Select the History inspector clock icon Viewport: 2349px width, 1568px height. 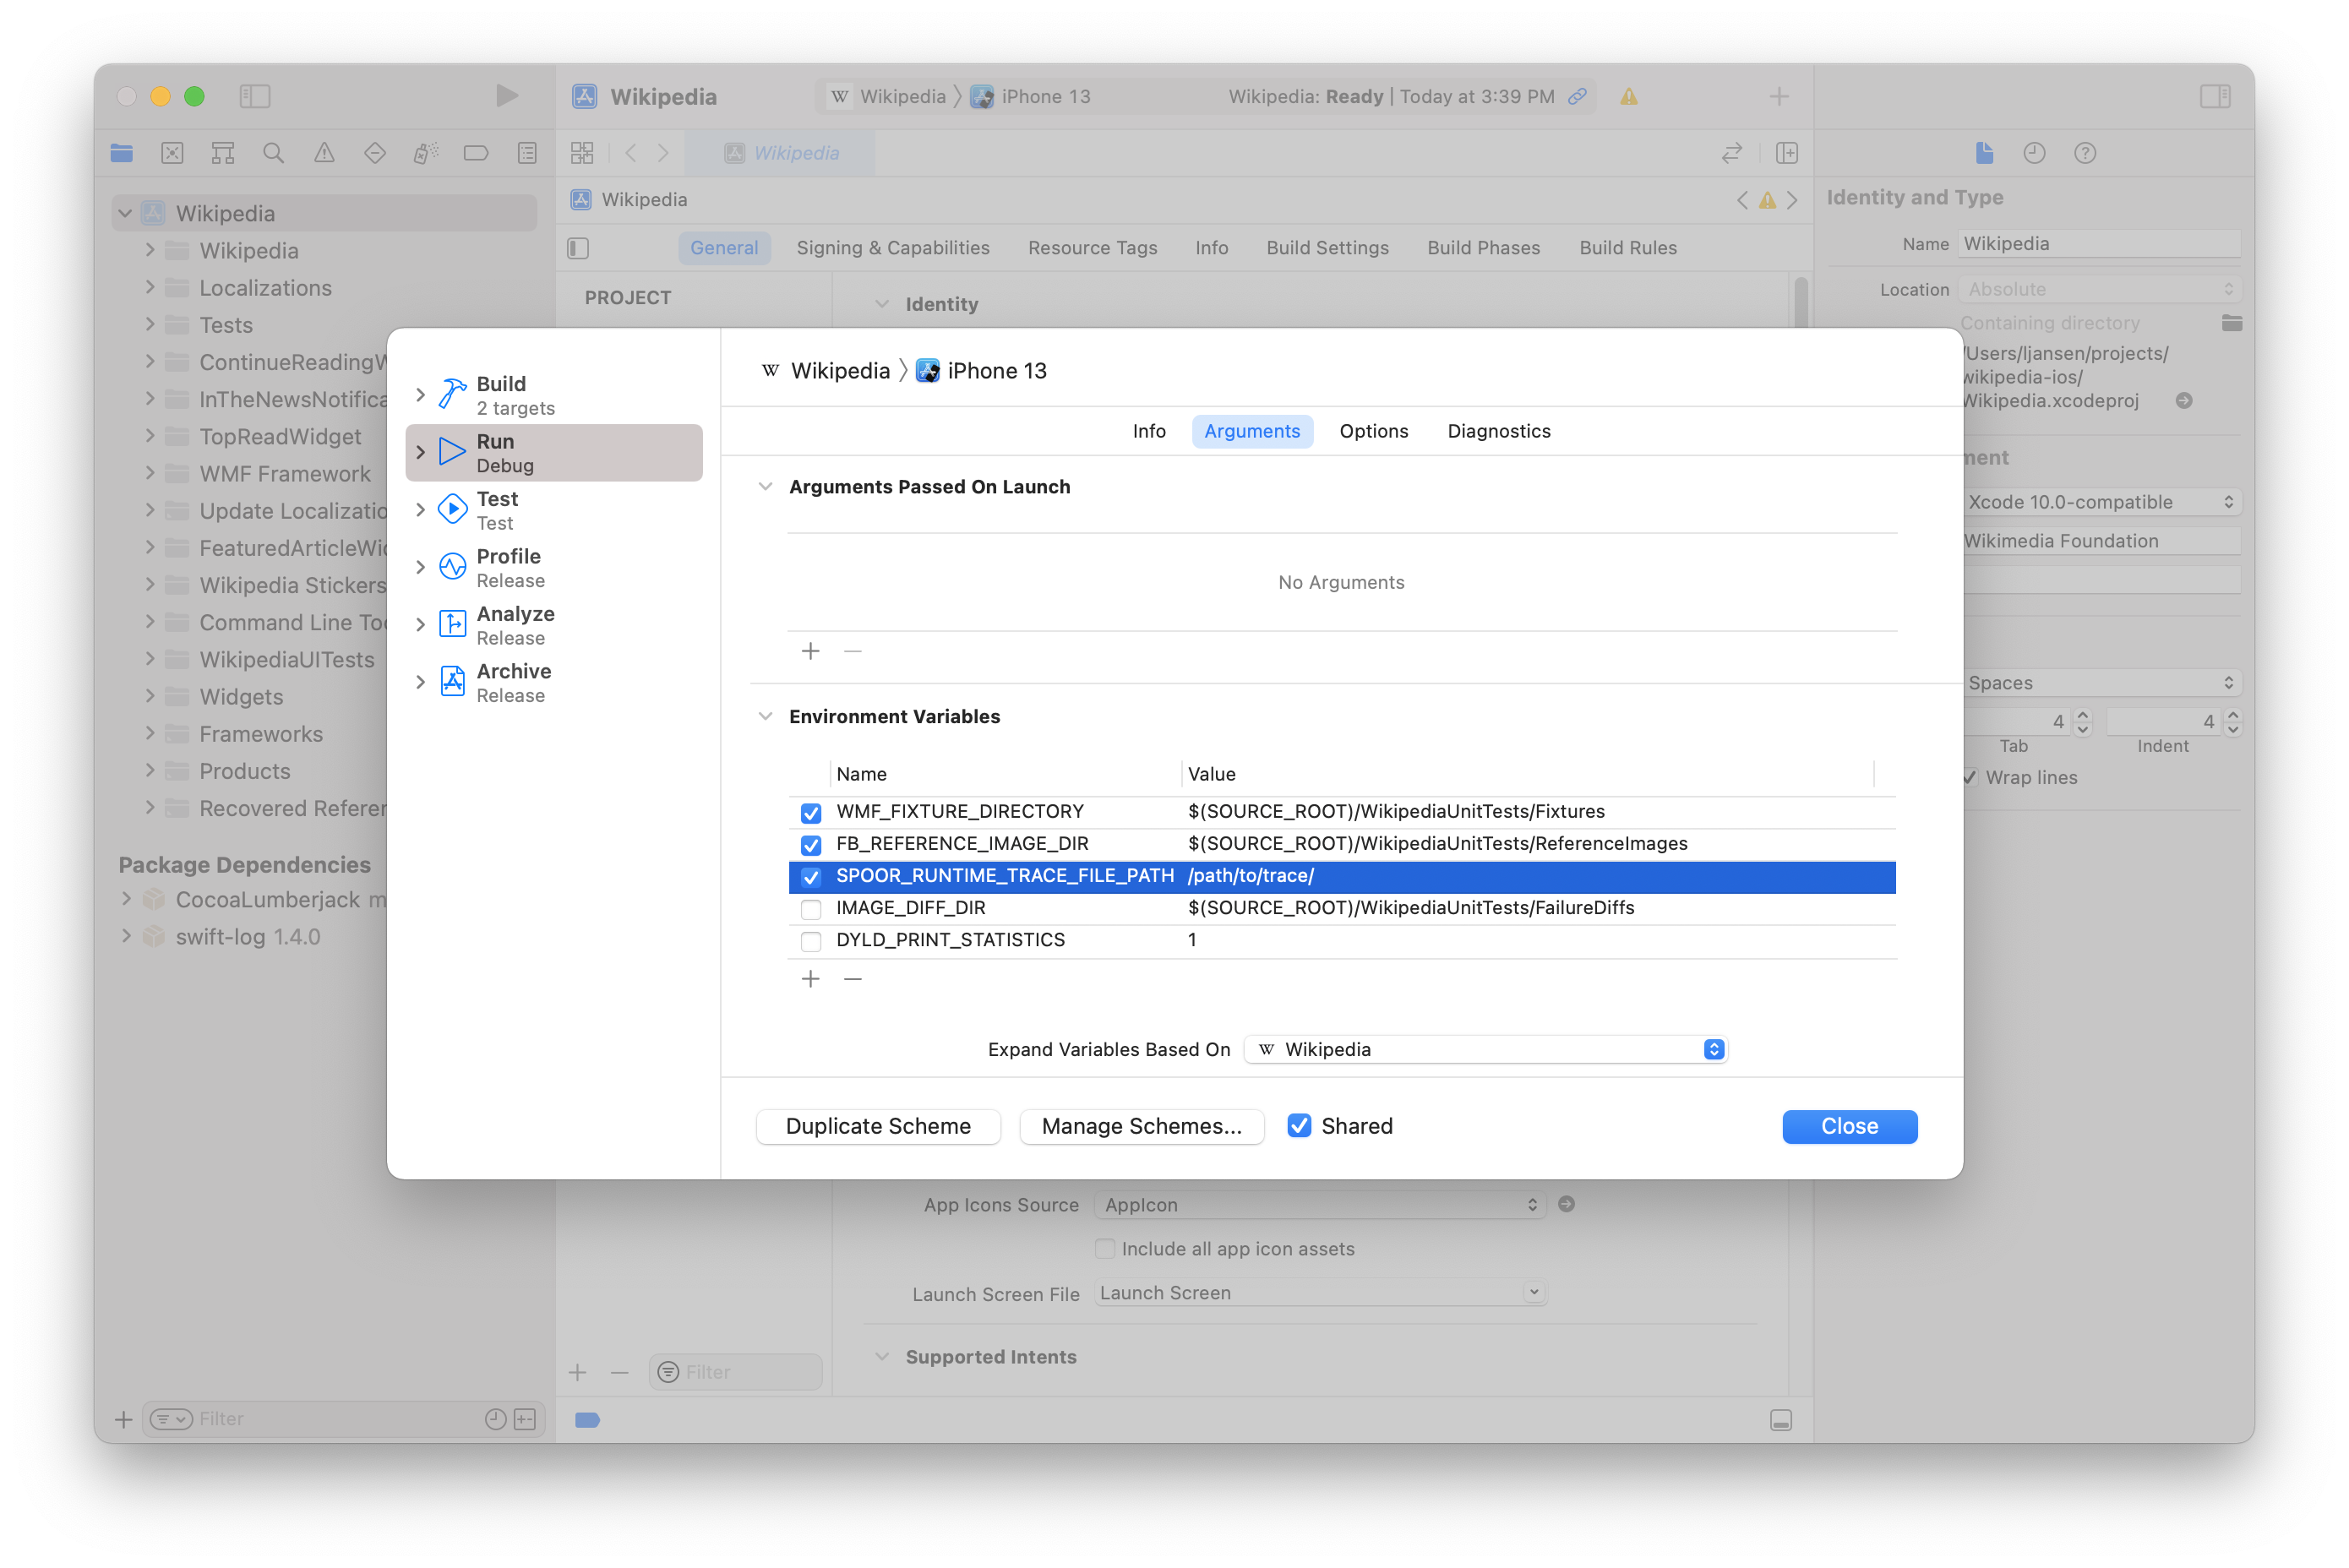(x=2034, y=153)
